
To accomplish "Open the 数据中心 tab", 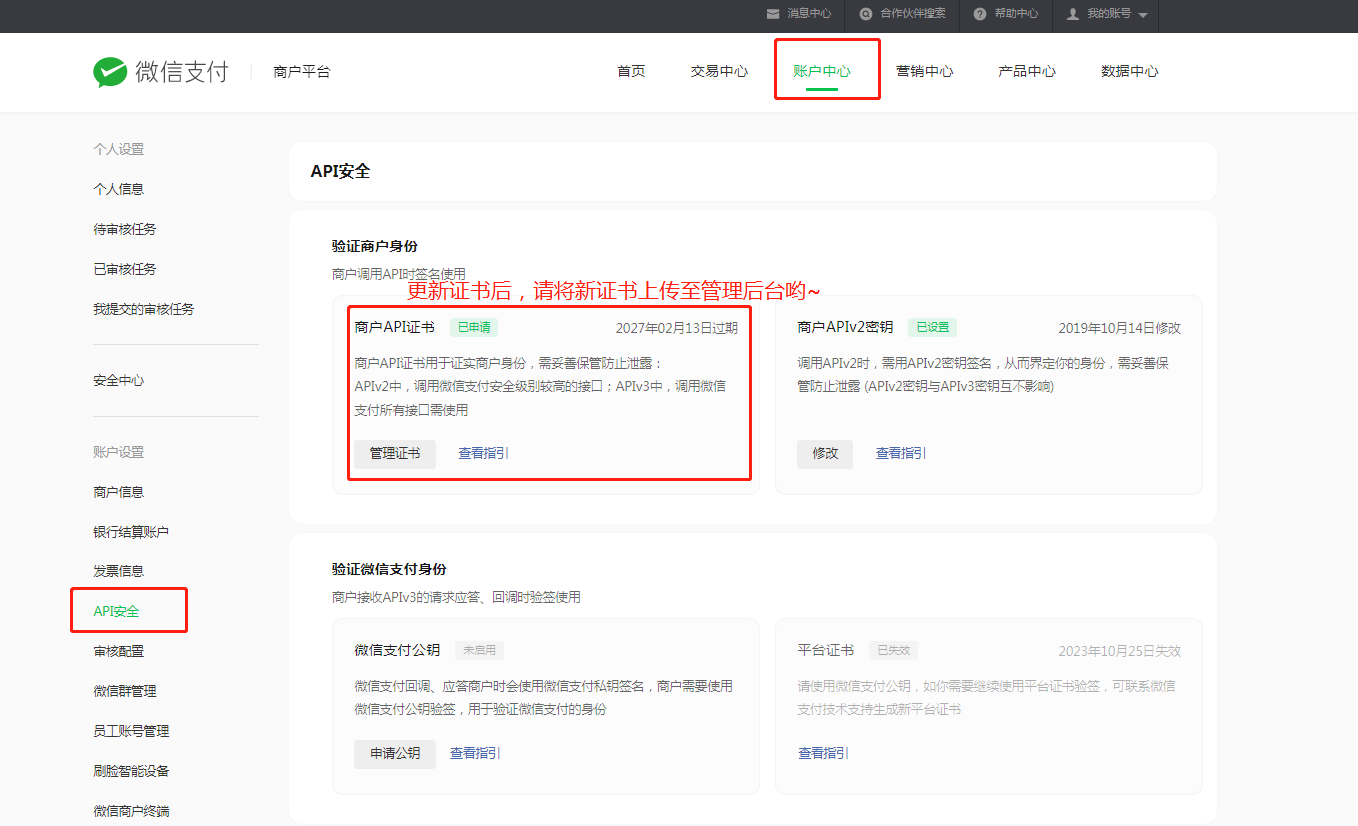I will click(x=1130, y=71).
